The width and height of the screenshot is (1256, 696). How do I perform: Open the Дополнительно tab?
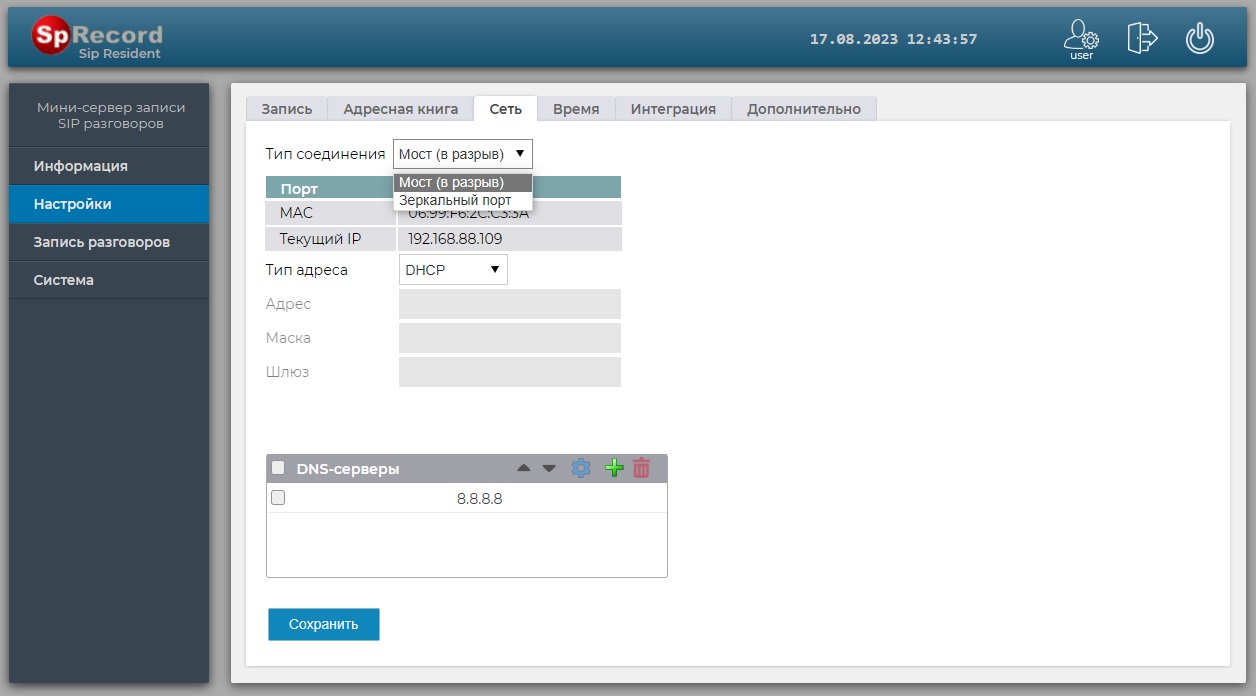click(804, 109)
